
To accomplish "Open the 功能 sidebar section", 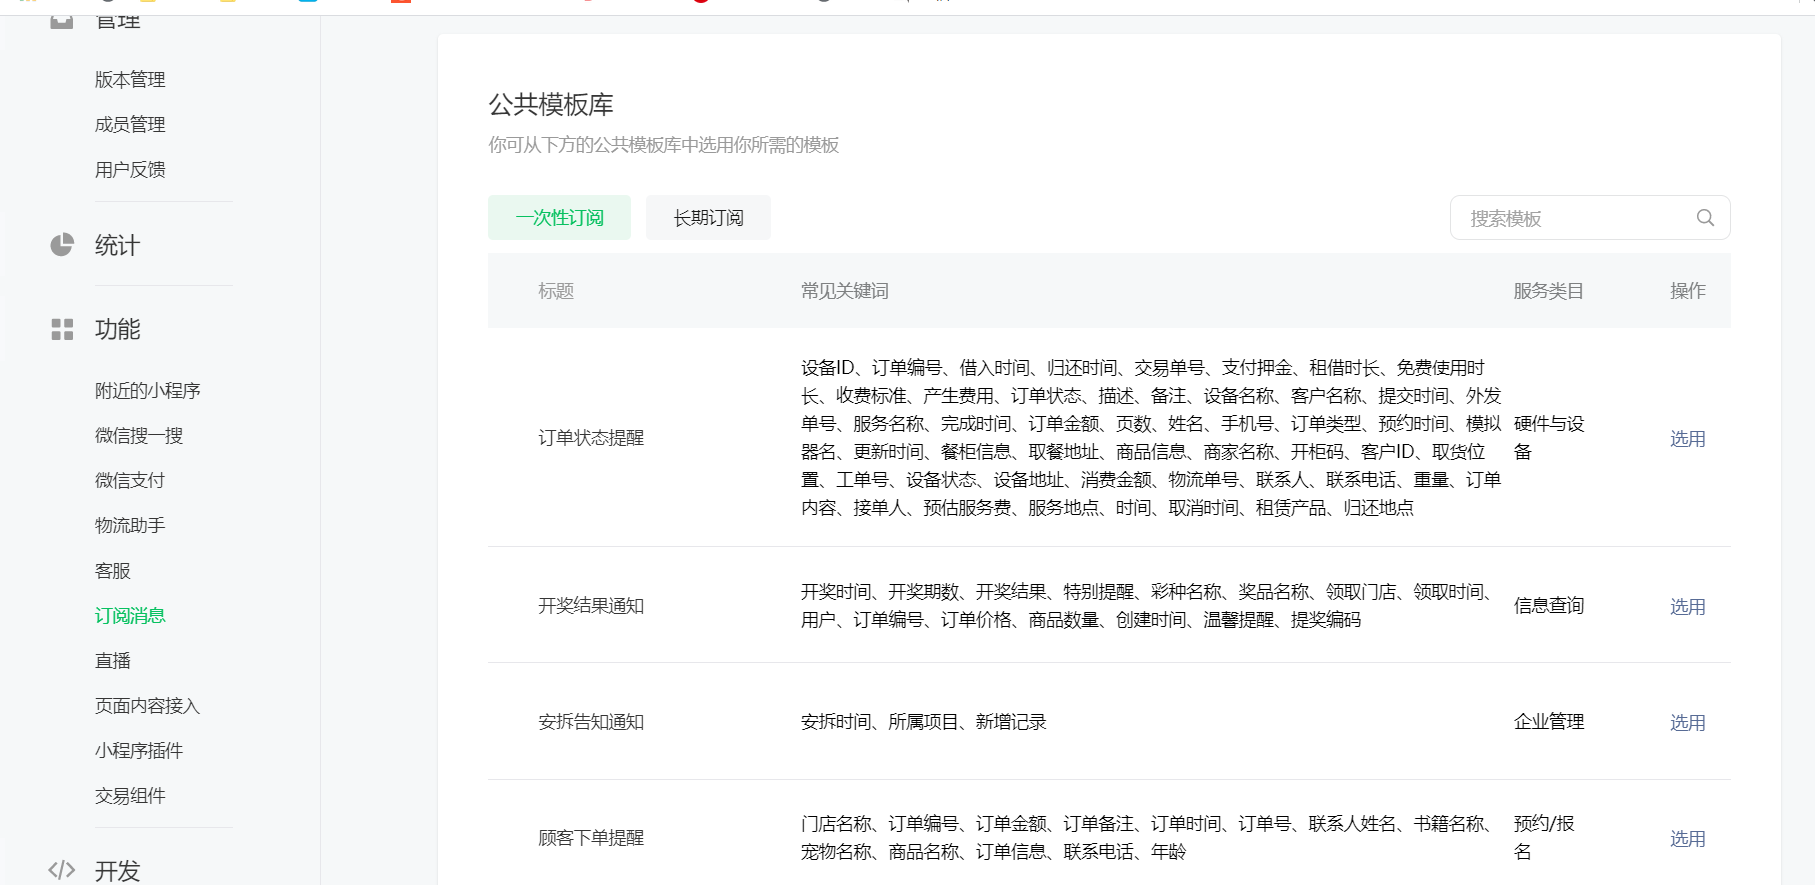I will [x=117, y=329].
